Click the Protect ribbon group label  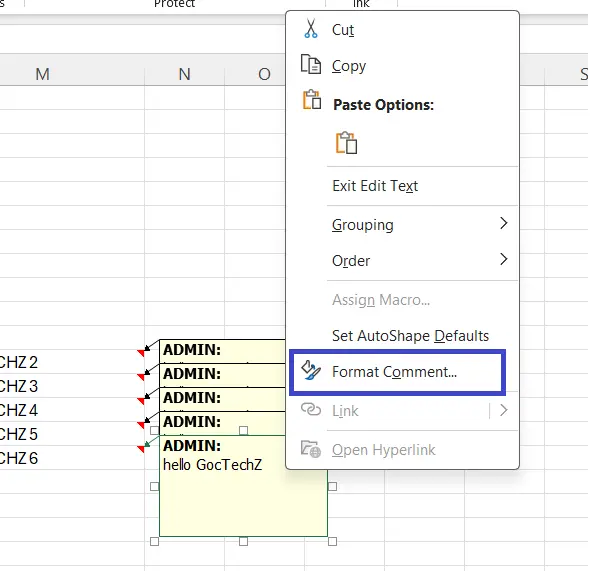coord(174,4)
